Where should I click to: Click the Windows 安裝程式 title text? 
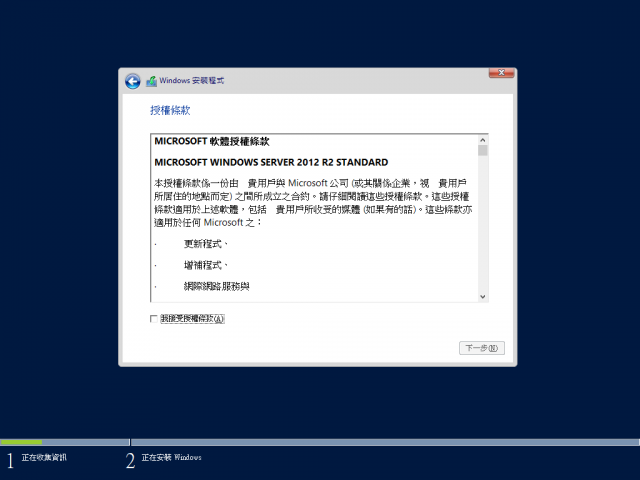point(191,80)
